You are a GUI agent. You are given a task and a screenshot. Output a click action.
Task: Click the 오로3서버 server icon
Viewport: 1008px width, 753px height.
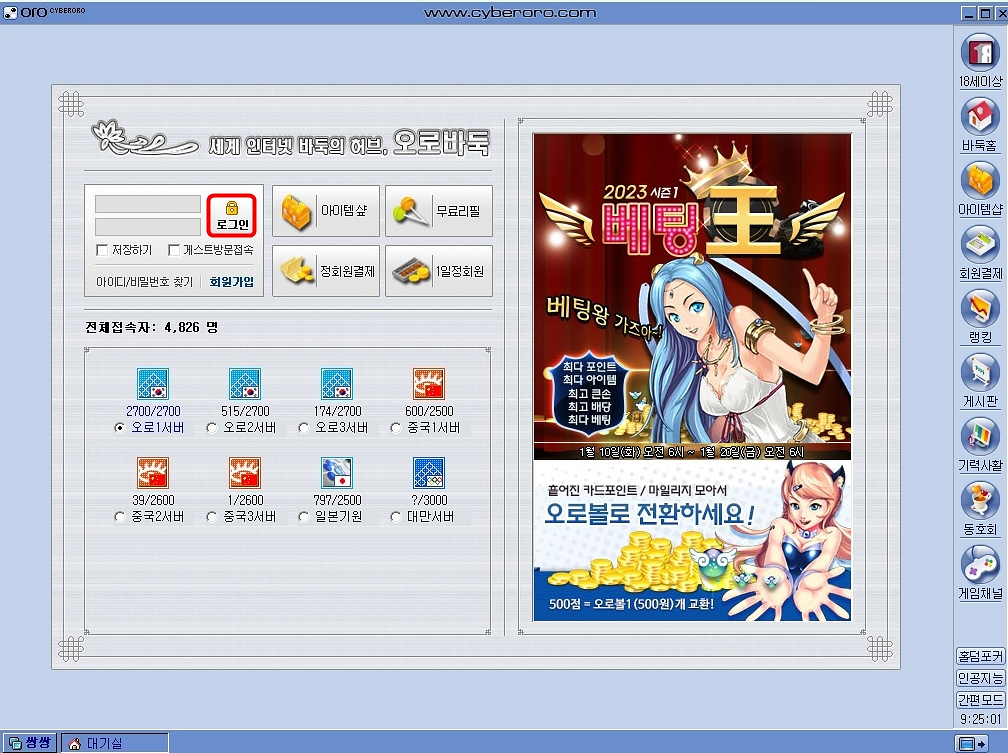(337, 384)
